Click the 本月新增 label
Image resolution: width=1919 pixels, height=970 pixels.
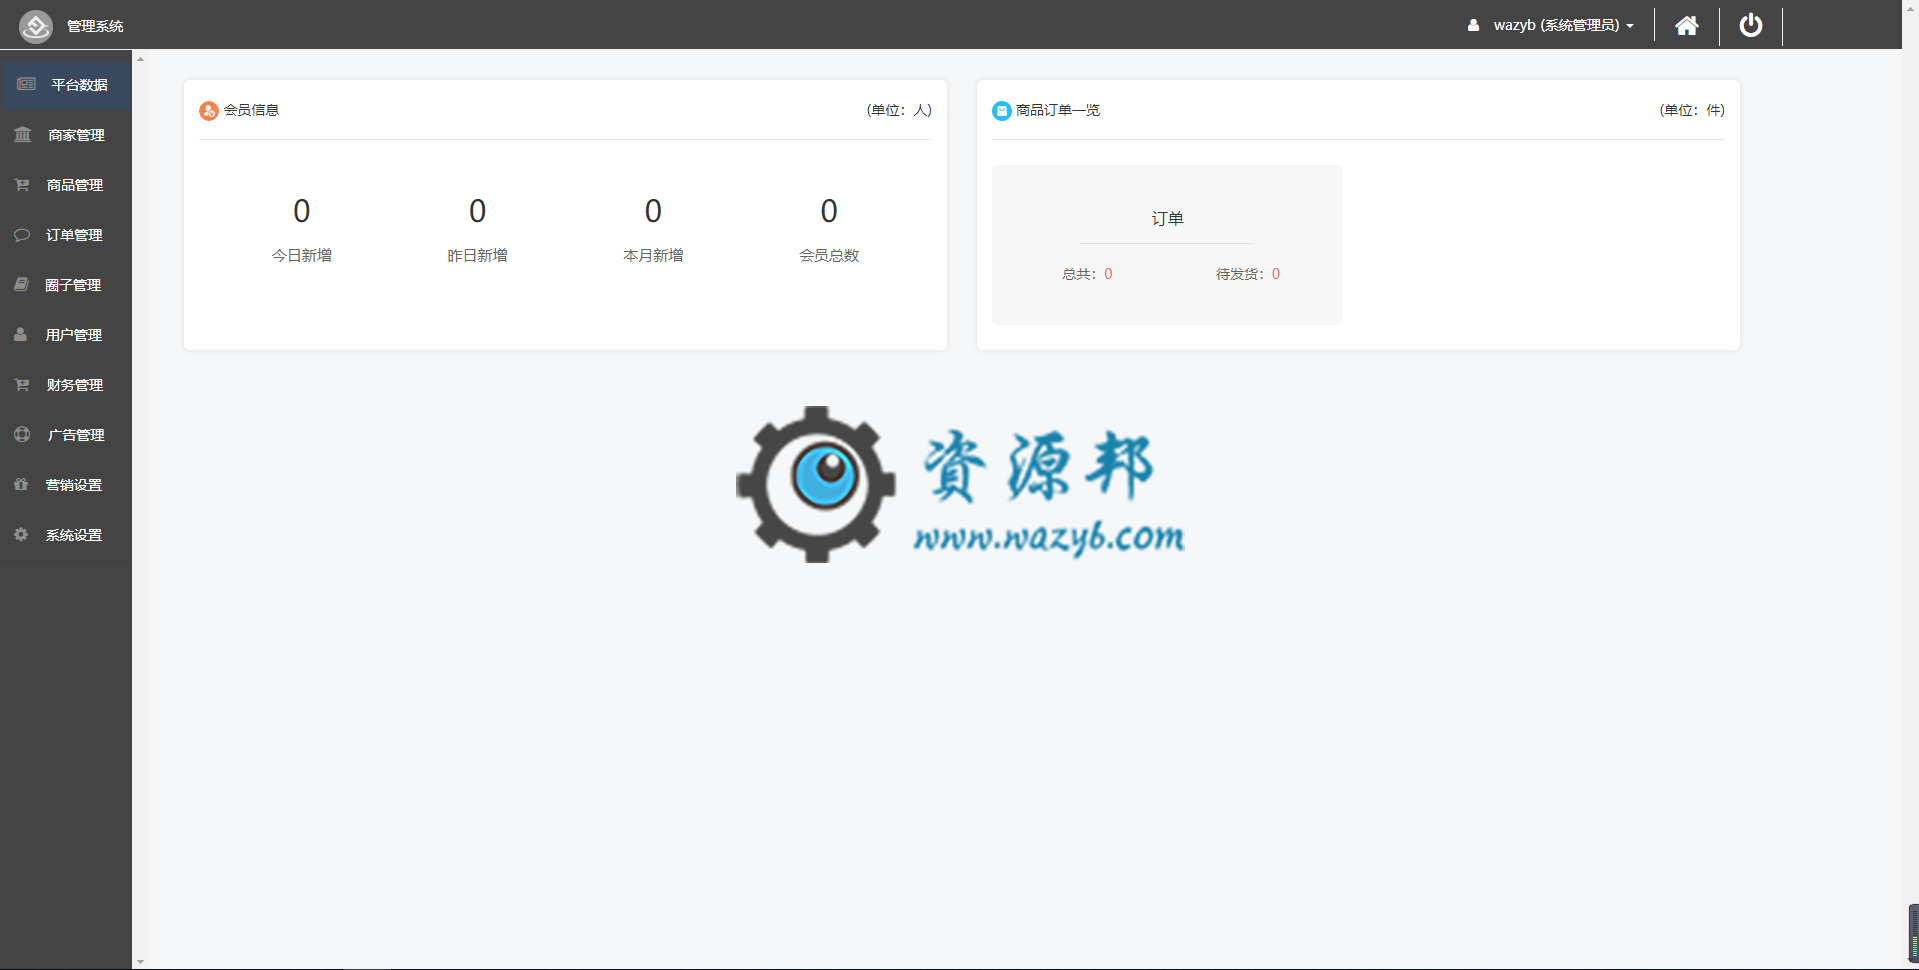click(653, 256)
